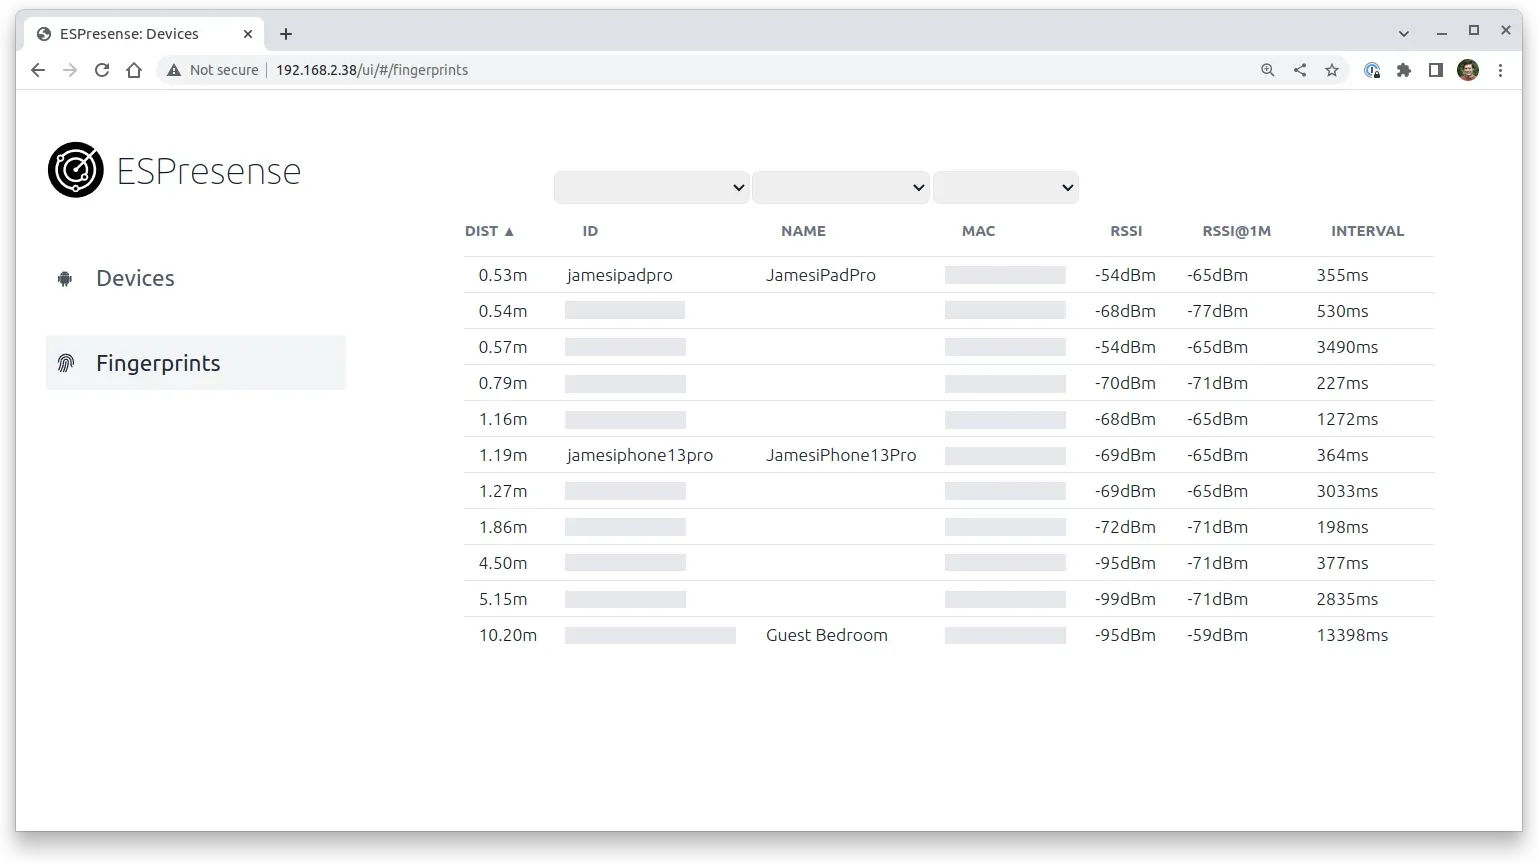
Task: Go back to the previous page
Action: (x=38, y=70)
